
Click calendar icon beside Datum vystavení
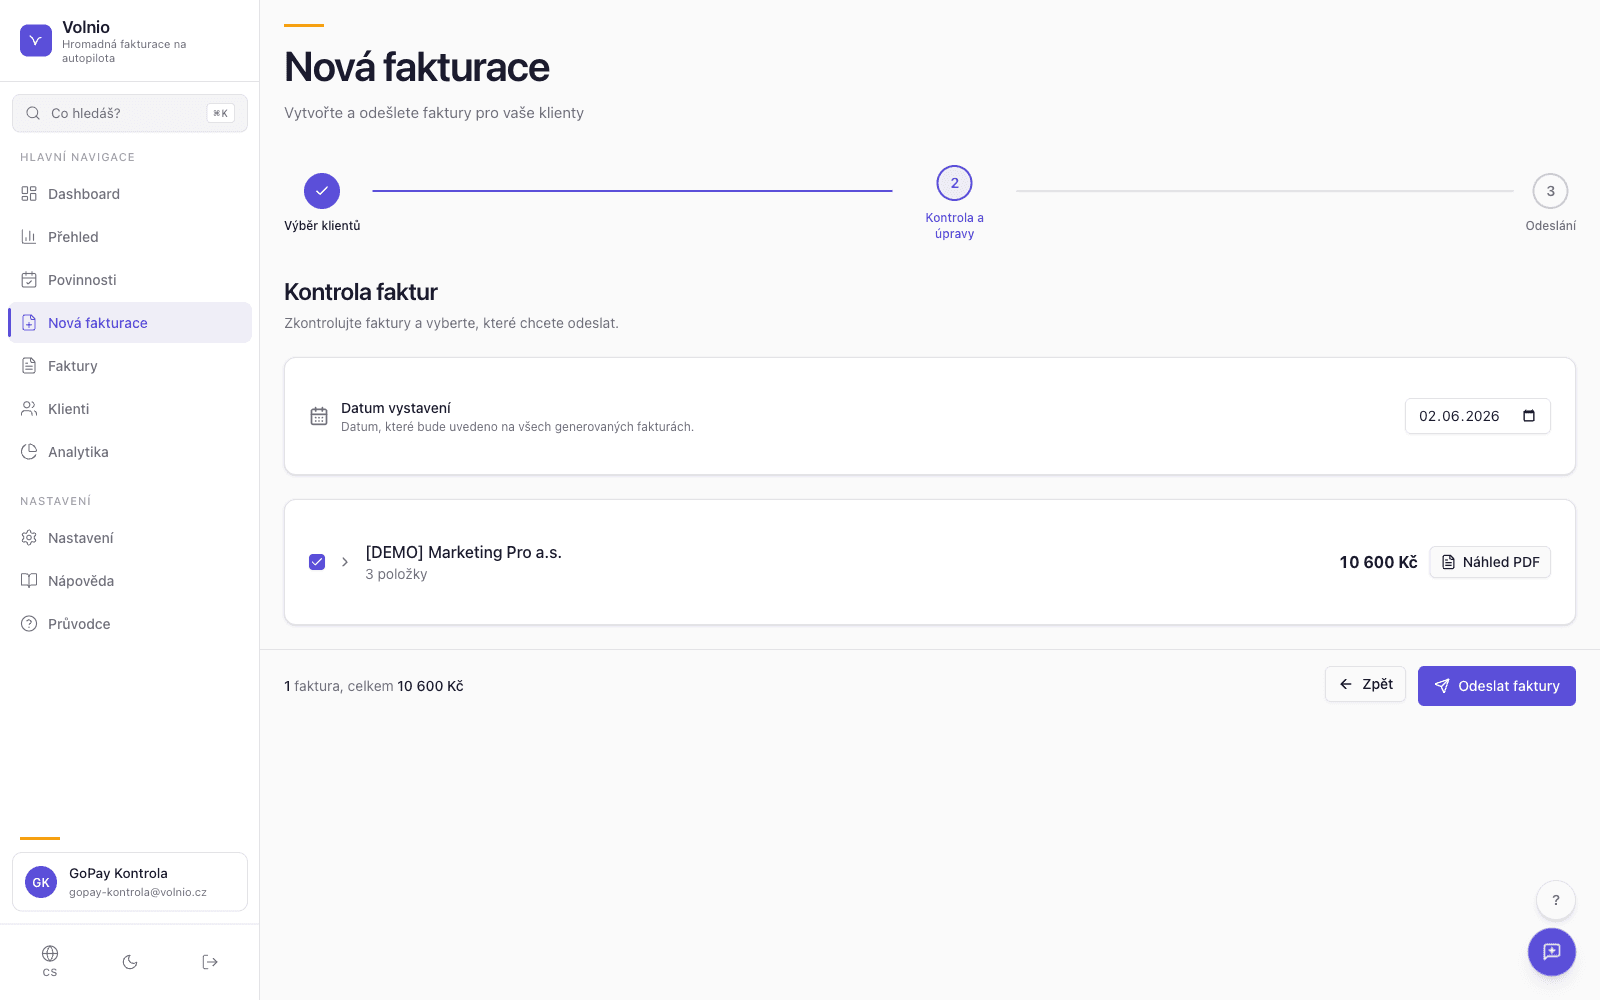[x=319, y=416]
